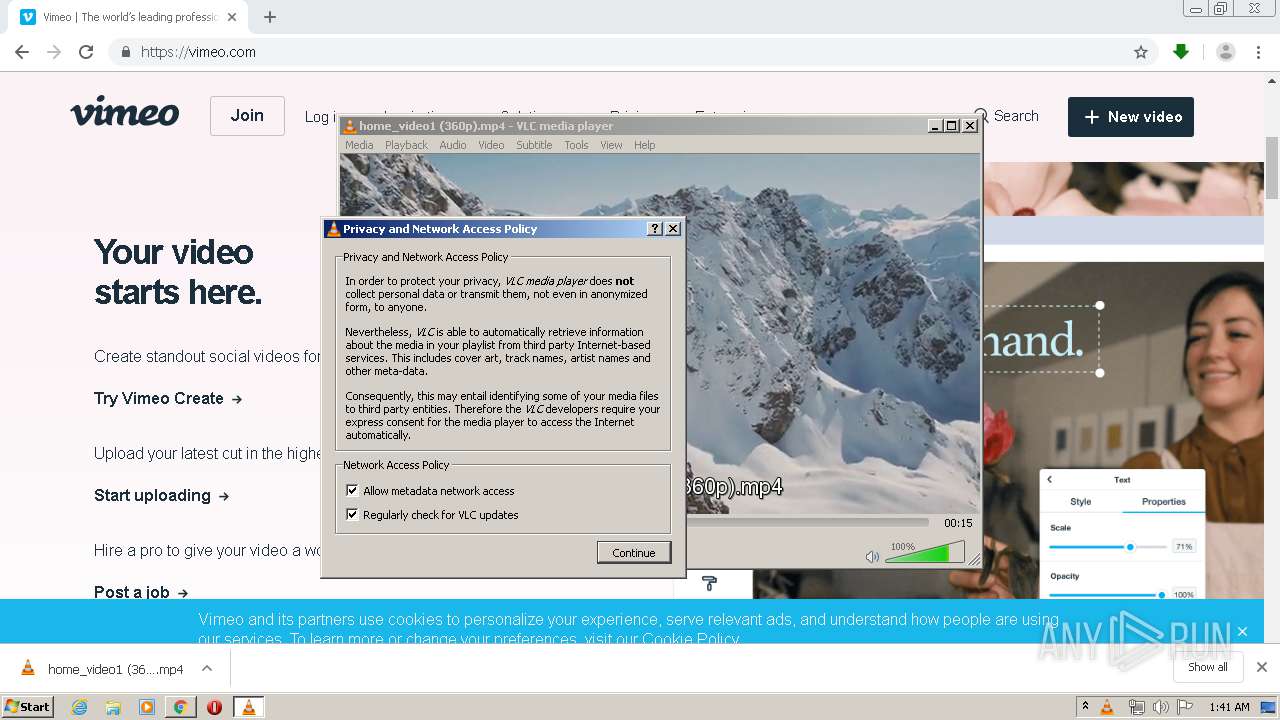This screenshot has width=1280, height=720.
Task: Open a new Chrome tab
Action: coord(270,17)
